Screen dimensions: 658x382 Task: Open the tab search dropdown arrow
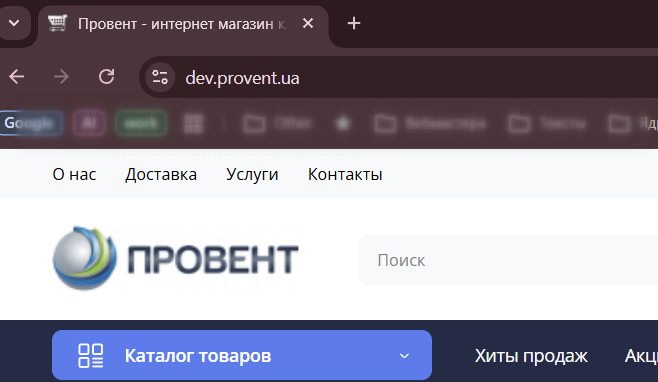14,24
